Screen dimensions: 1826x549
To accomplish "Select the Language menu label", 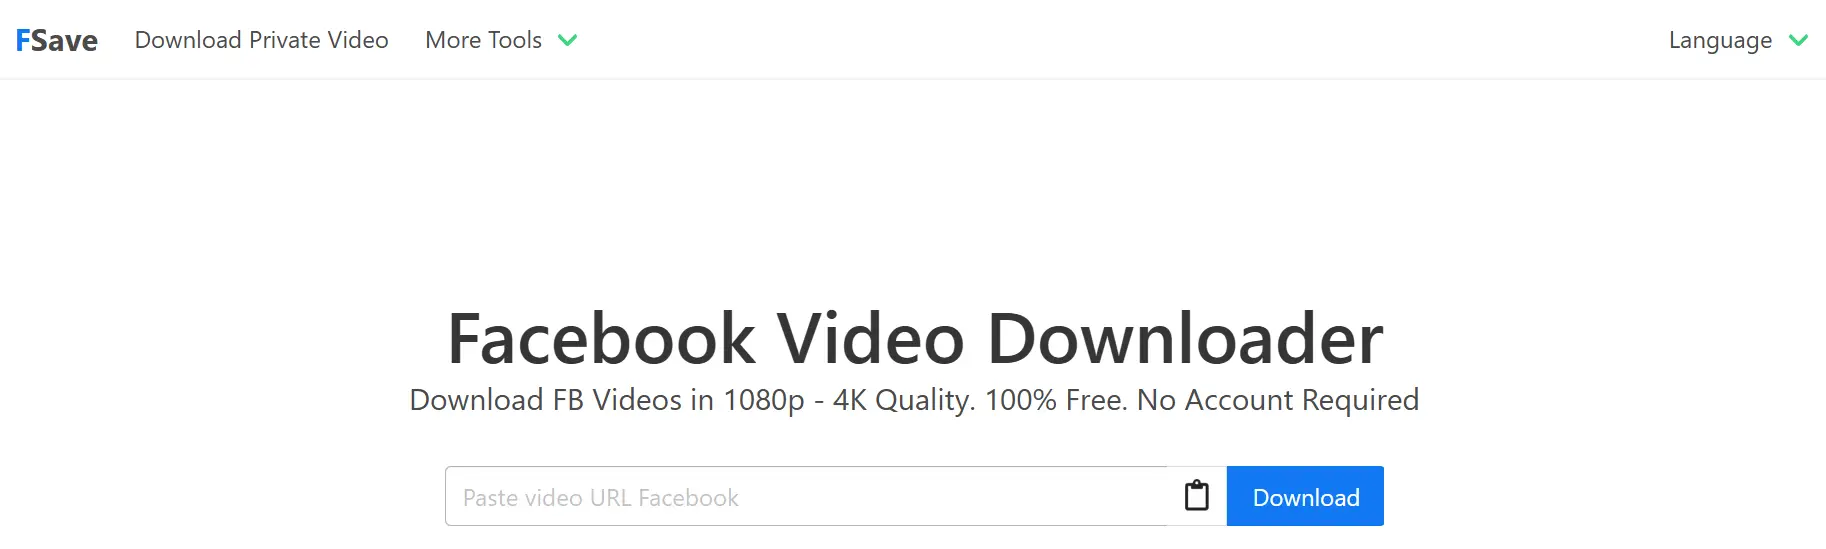I will pyautogui.click(x=1720, y=40).
